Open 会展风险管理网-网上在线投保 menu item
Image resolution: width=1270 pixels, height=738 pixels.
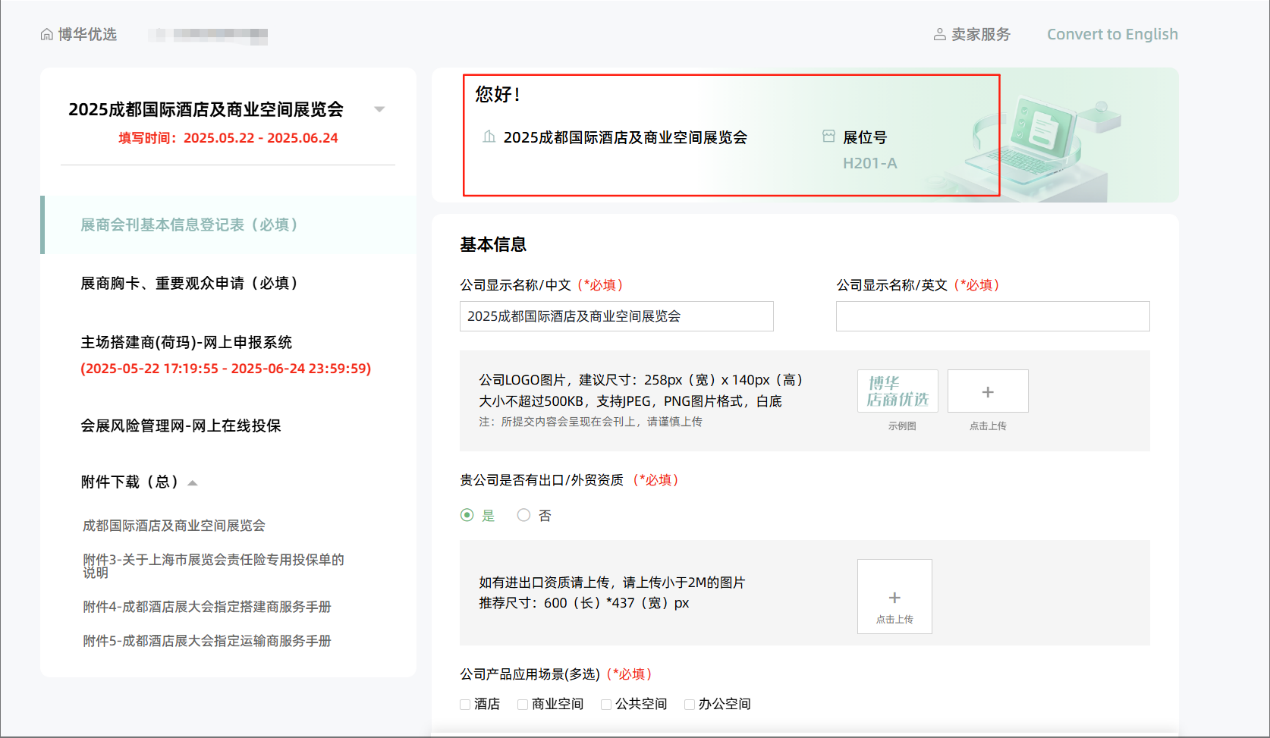pyautogui.click(x=181, y=425)
